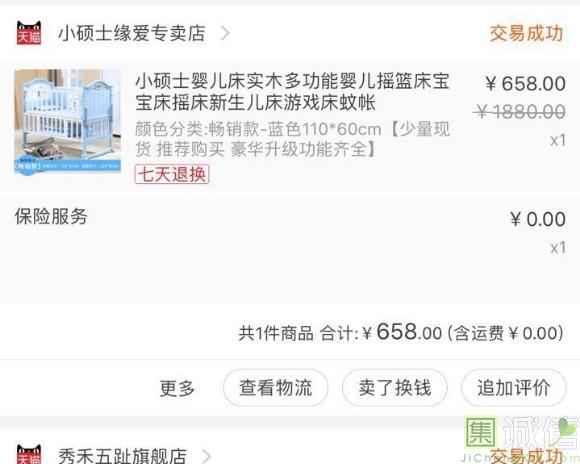Select the 颜色分类 畅销款-蓝色 variant text
580x464 pixels.
293,139
